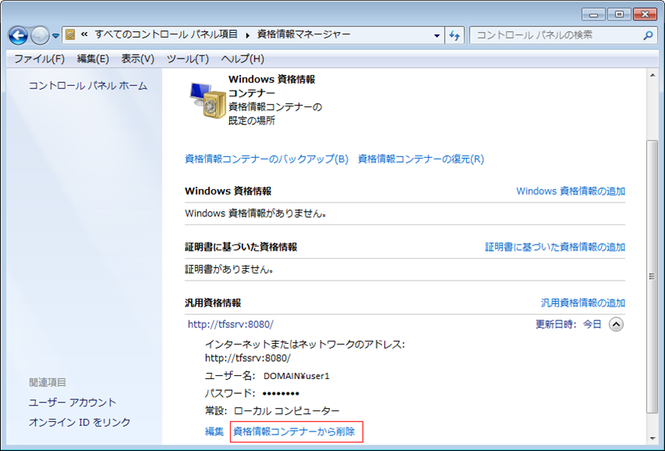Click Windows 資格情報の追加 link

click(x=570, y=191)
